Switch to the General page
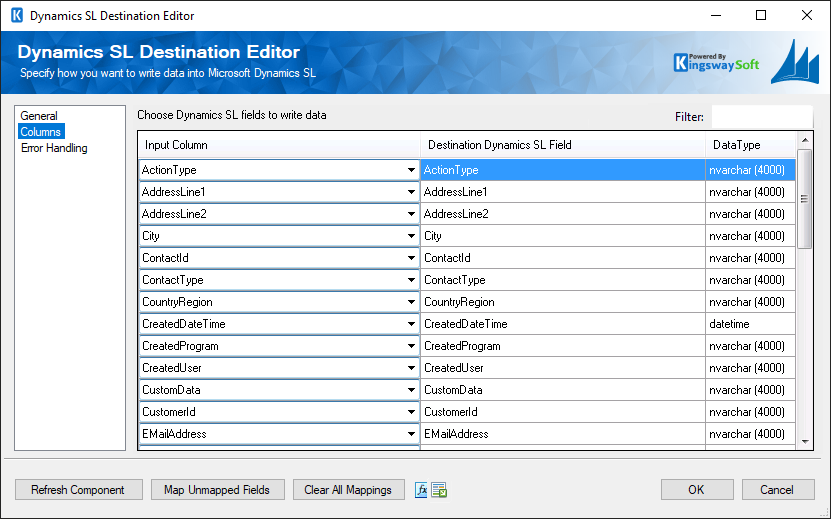This screenshot has height=519, width=831. 39,116
